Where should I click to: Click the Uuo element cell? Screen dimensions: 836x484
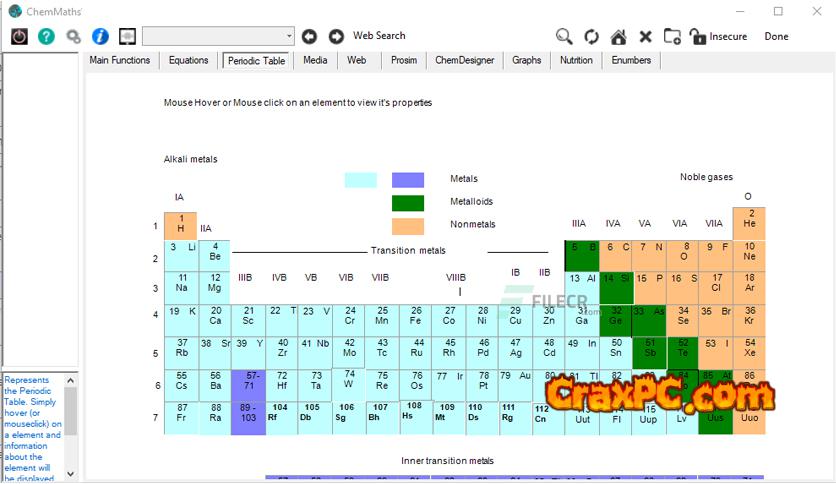pyautogui.click(x=749, y=418)
